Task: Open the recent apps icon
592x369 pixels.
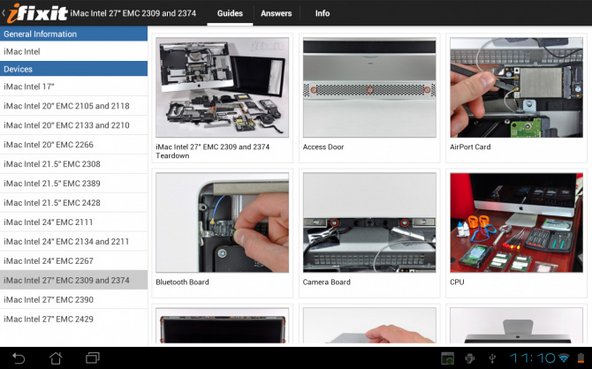Action: coord(92,358)
